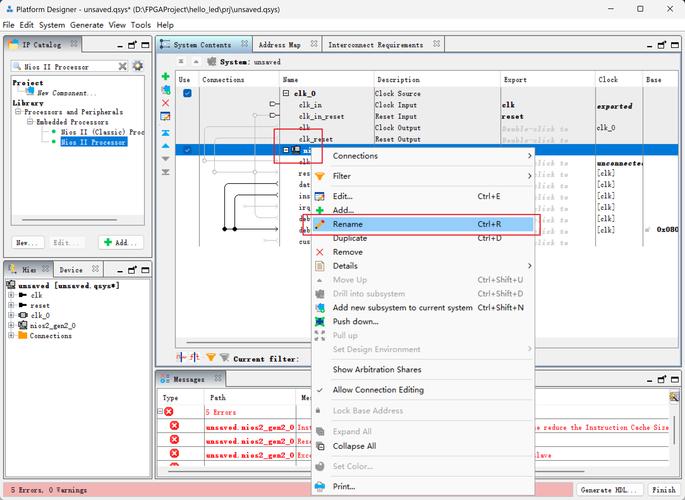
Task: Close the Messages tab via its X
Action: pyautogui.click(x=218, y=378)
